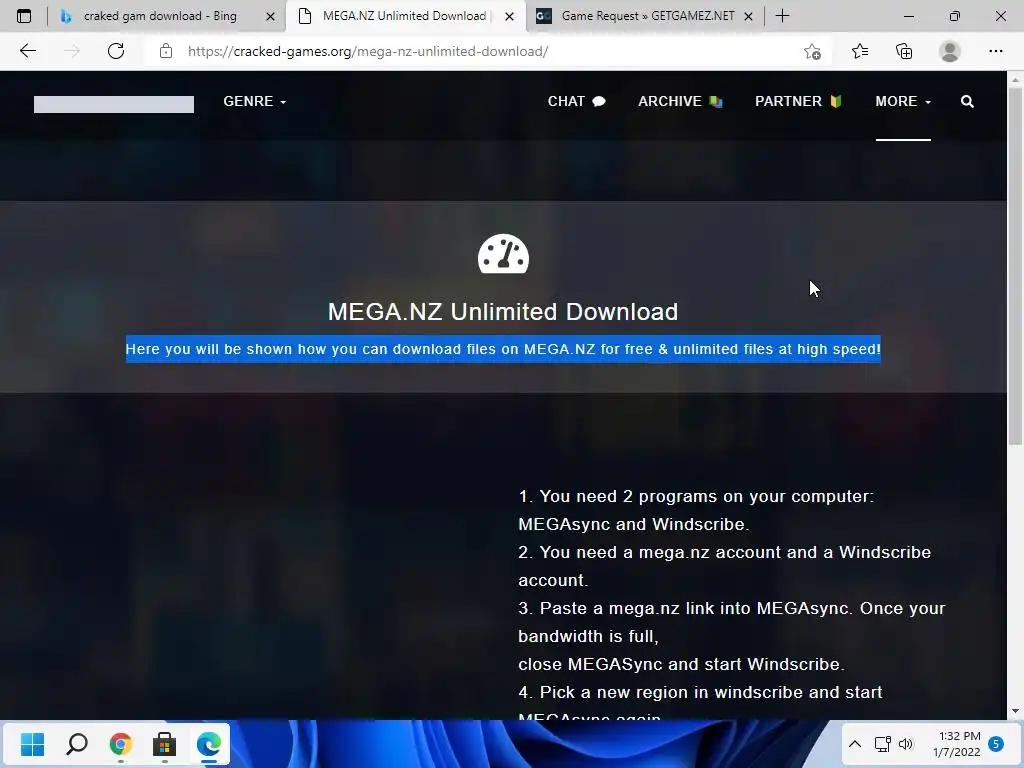Click step 4 about picking new region
The width and height of the screenshot is (1024, 768).
tap(700, 704)
